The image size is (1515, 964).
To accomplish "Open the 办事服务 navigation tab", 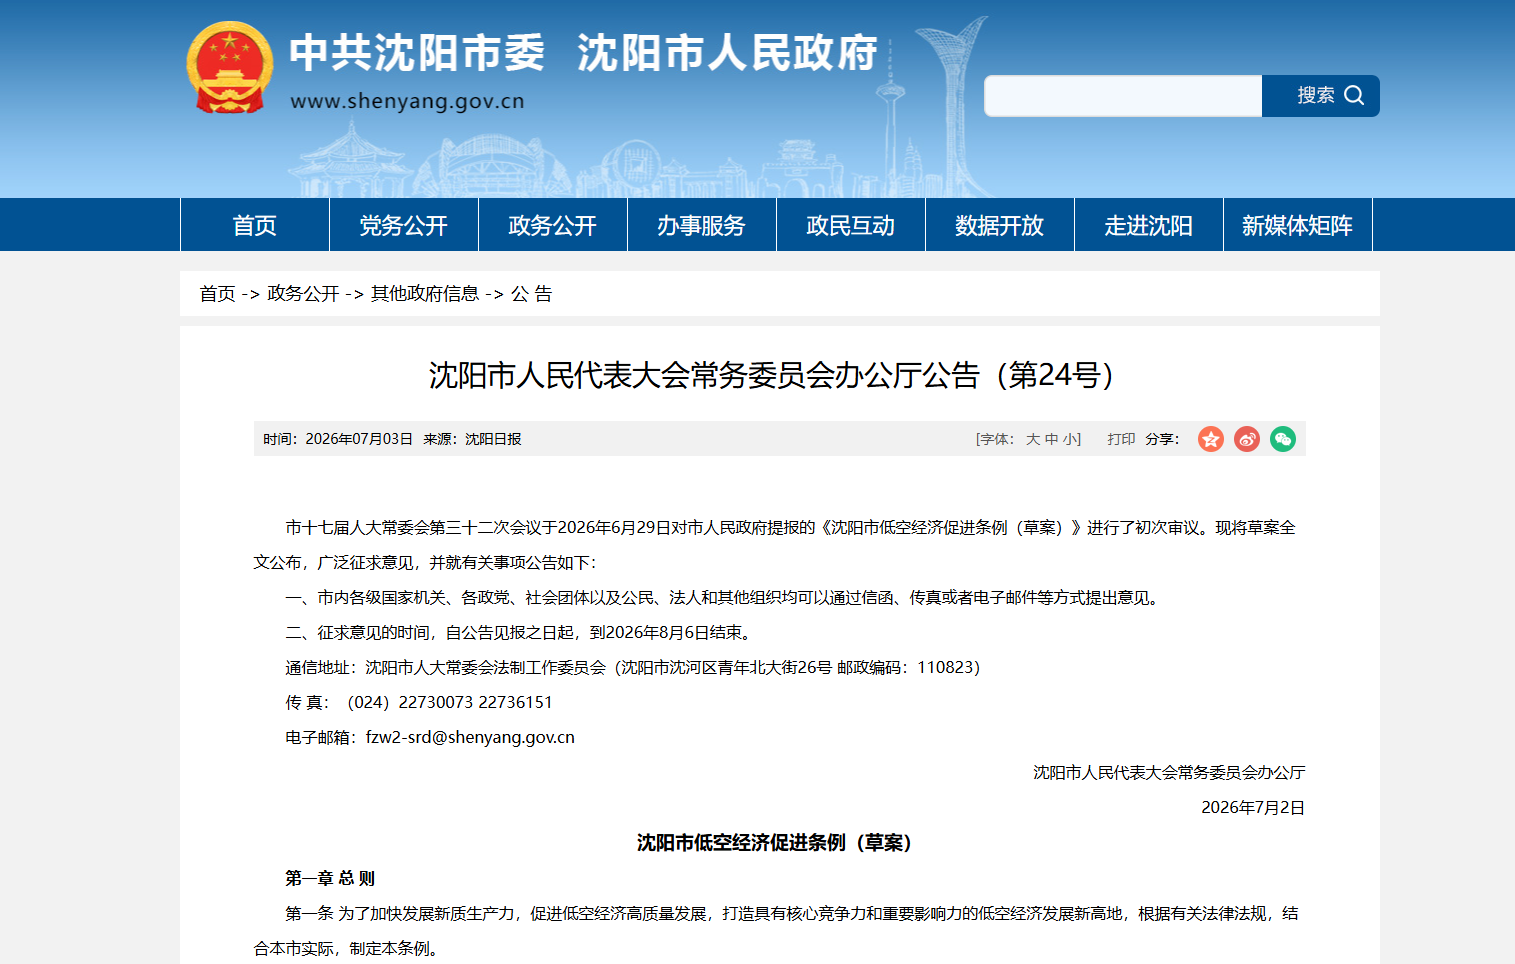I will click(702, 225).
